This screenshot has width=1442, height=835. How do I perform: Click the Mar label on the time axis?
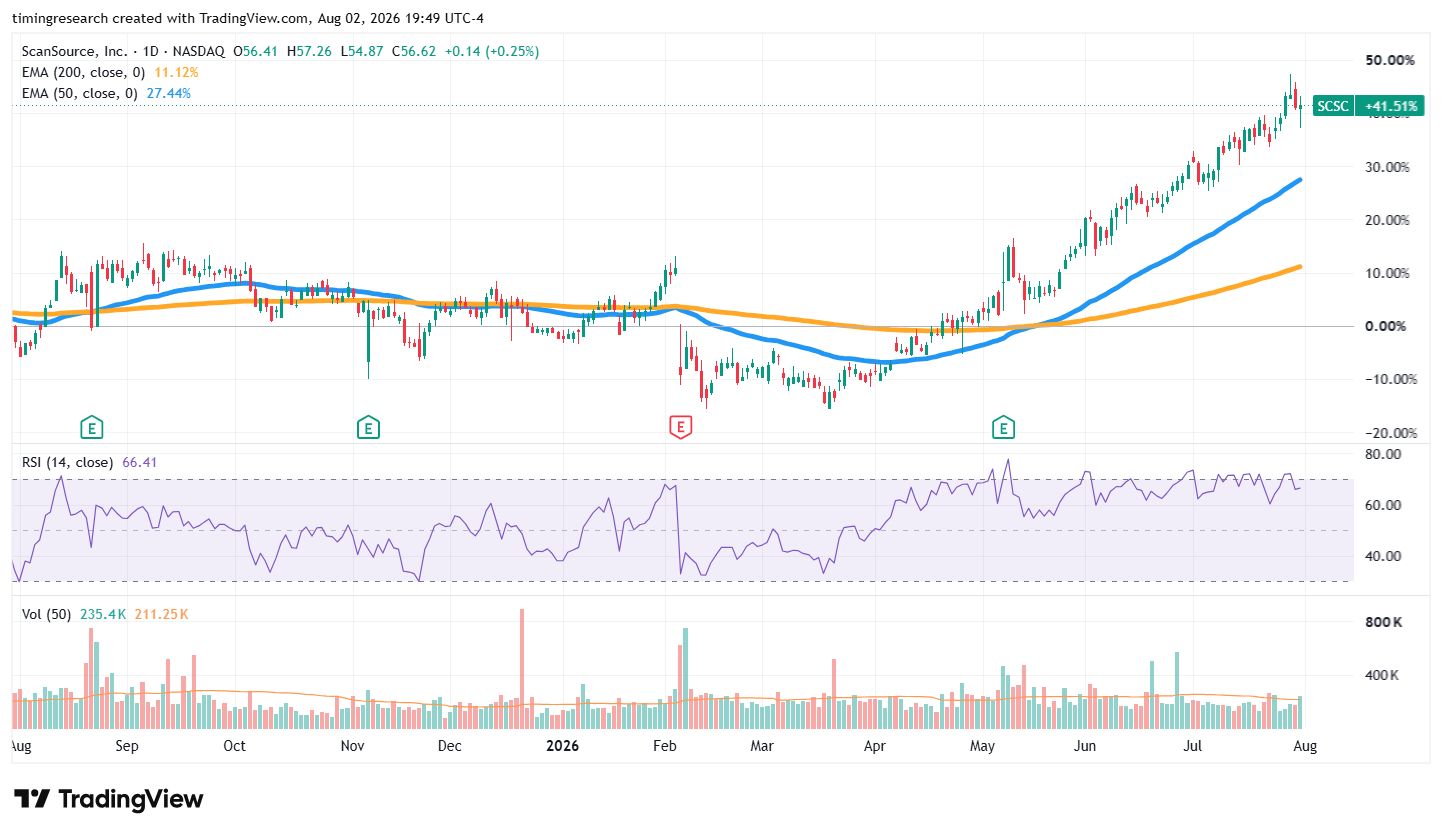763,746
